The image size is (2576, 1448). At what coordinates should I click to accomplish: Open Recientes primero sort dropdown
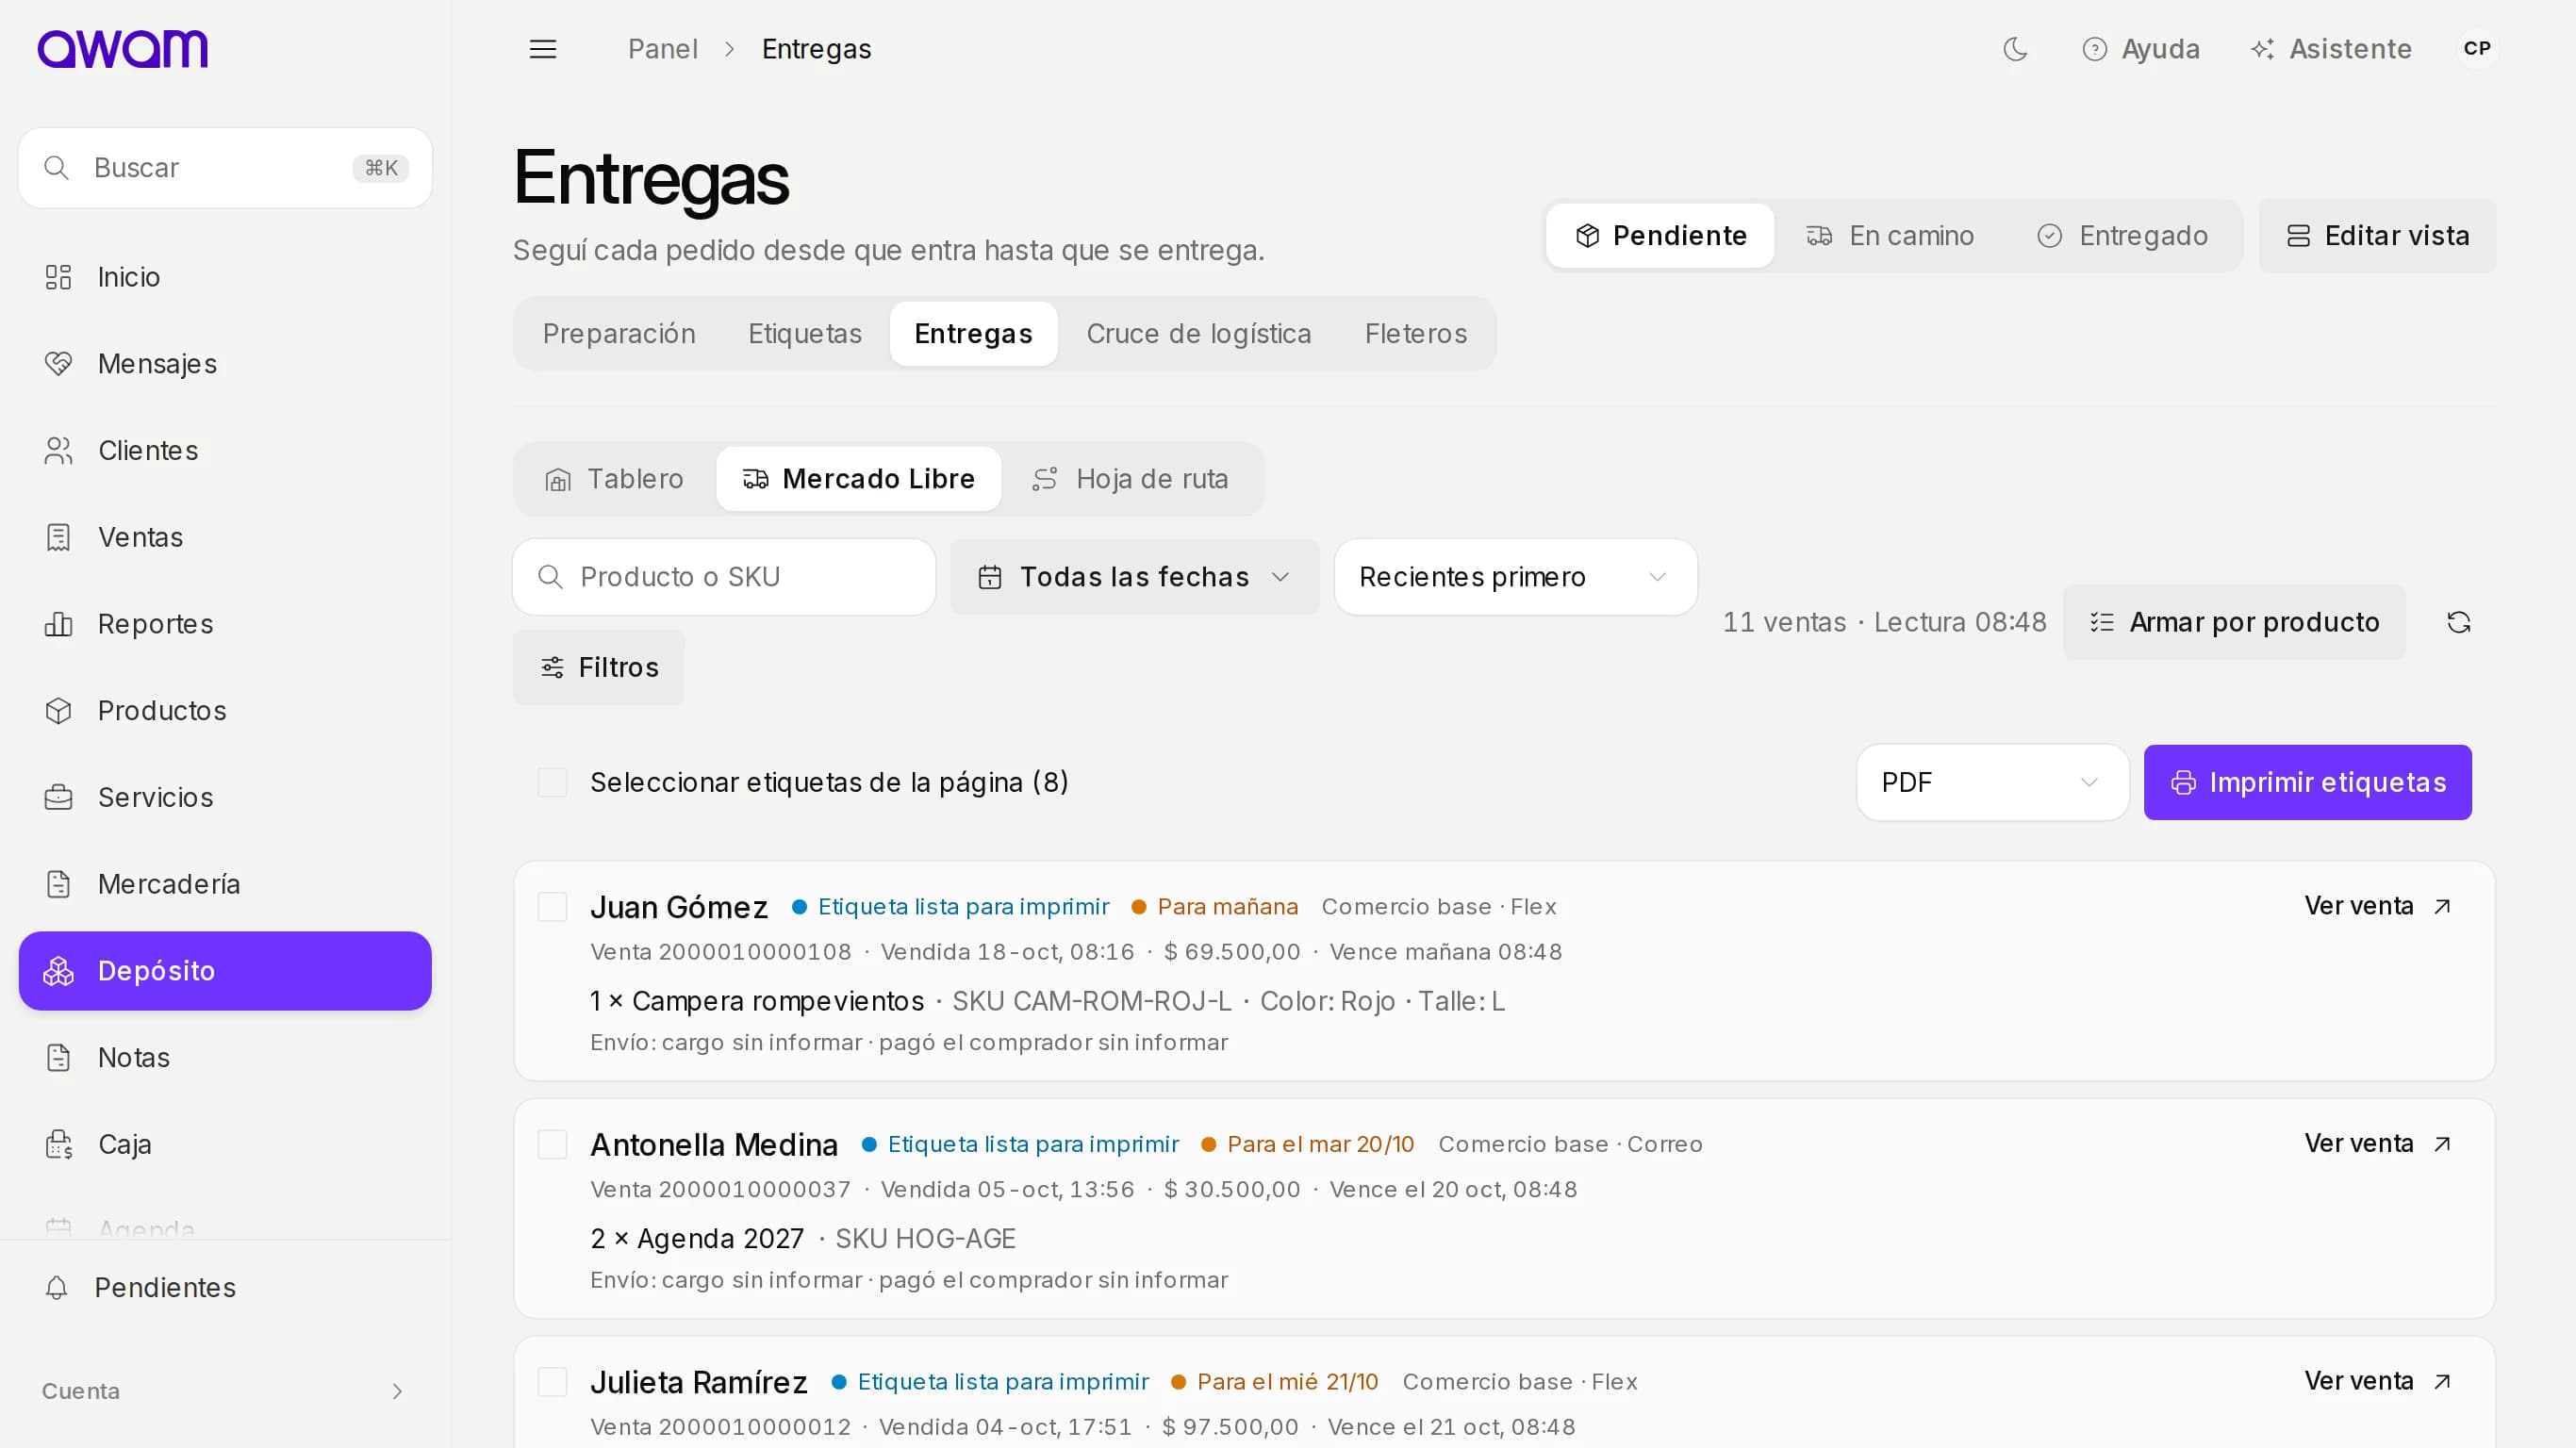1515,577
